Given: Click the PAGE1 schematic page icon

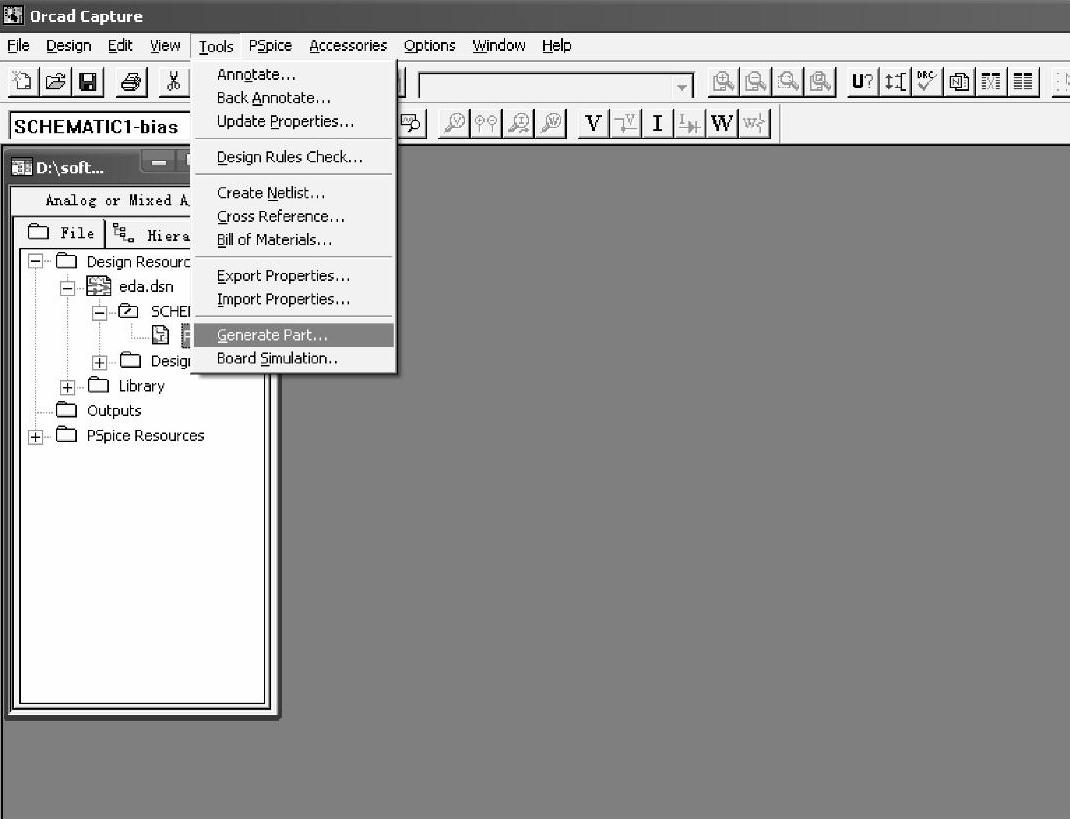Looking at the screenshot, I should tap(160, 335).
